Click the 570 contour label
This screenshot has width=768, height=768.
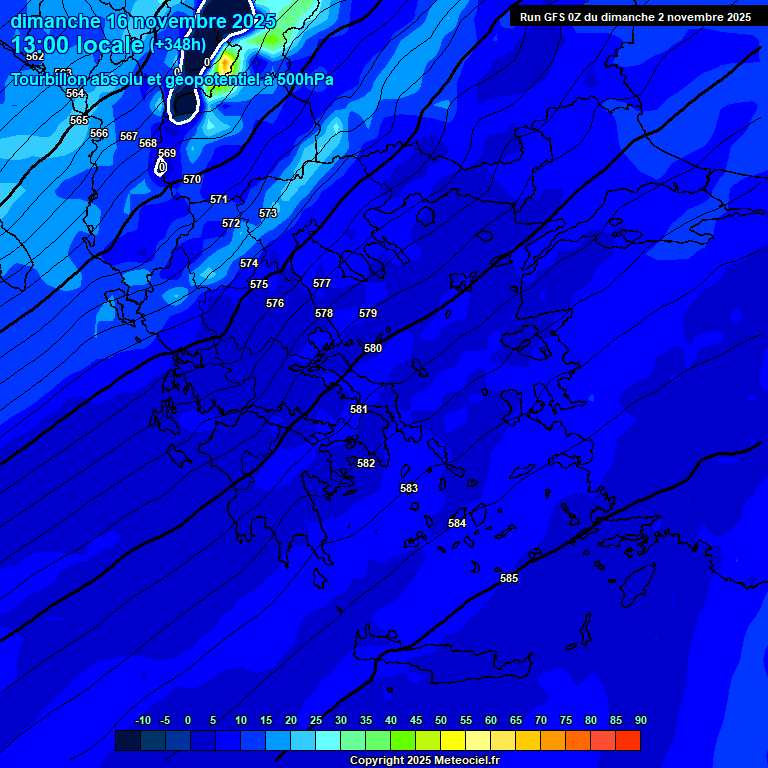(x=192, y=180)
